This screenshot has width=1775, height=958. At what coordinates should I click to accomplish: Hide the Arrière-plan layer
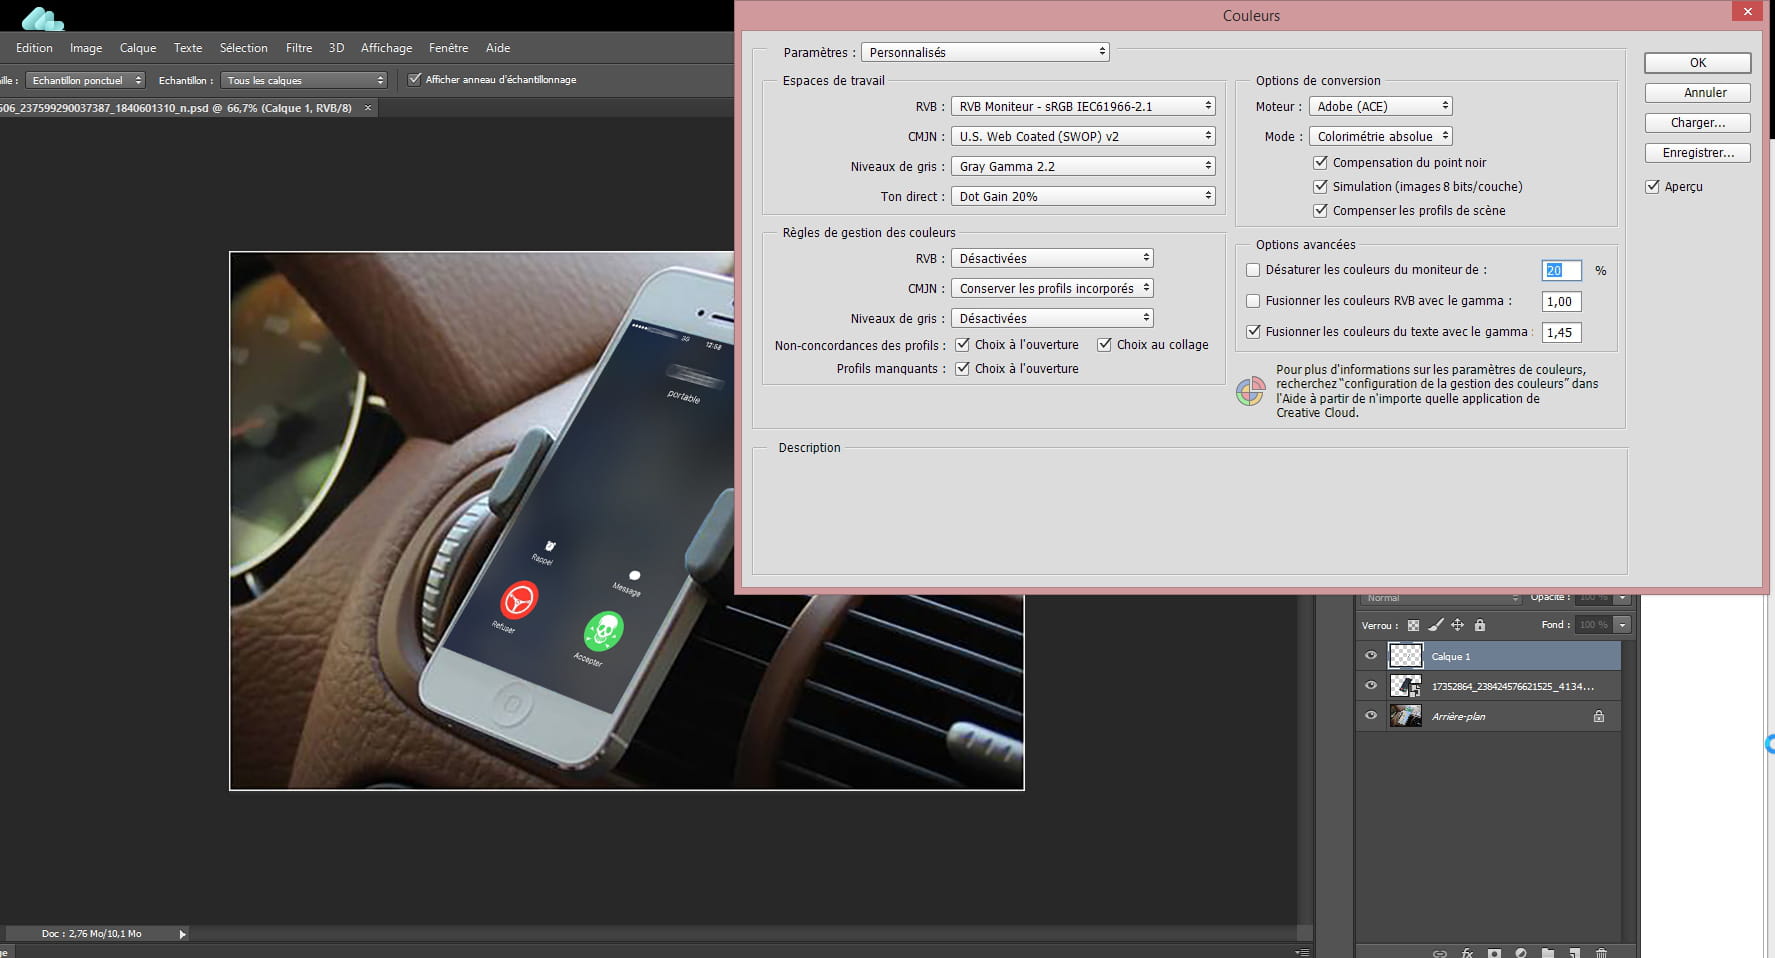tap(1371, 716)
